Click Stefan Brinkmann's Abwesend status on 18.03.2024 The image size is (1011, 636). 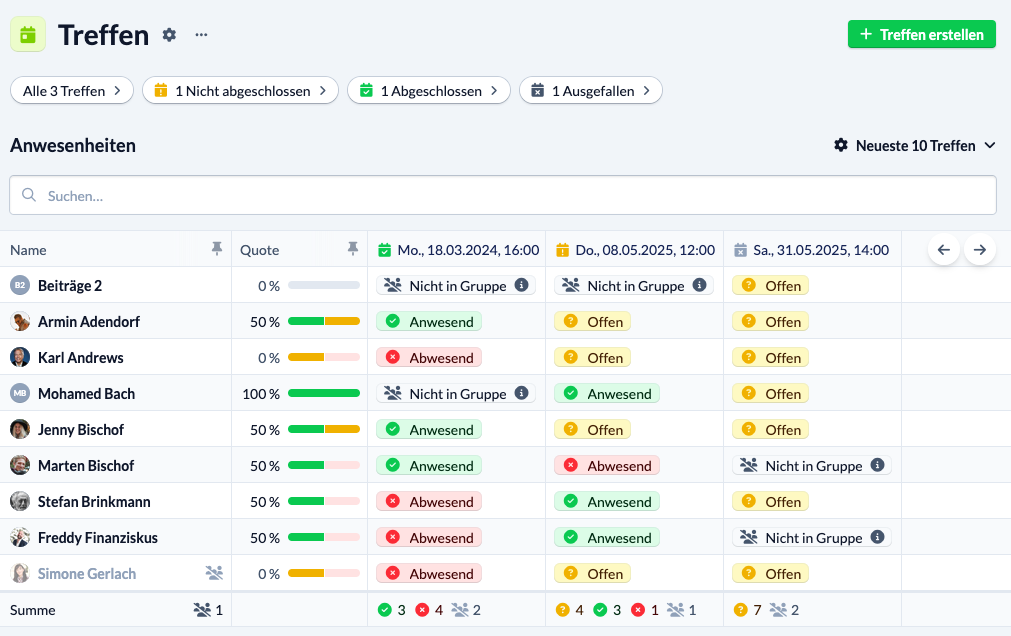[429, 501]
